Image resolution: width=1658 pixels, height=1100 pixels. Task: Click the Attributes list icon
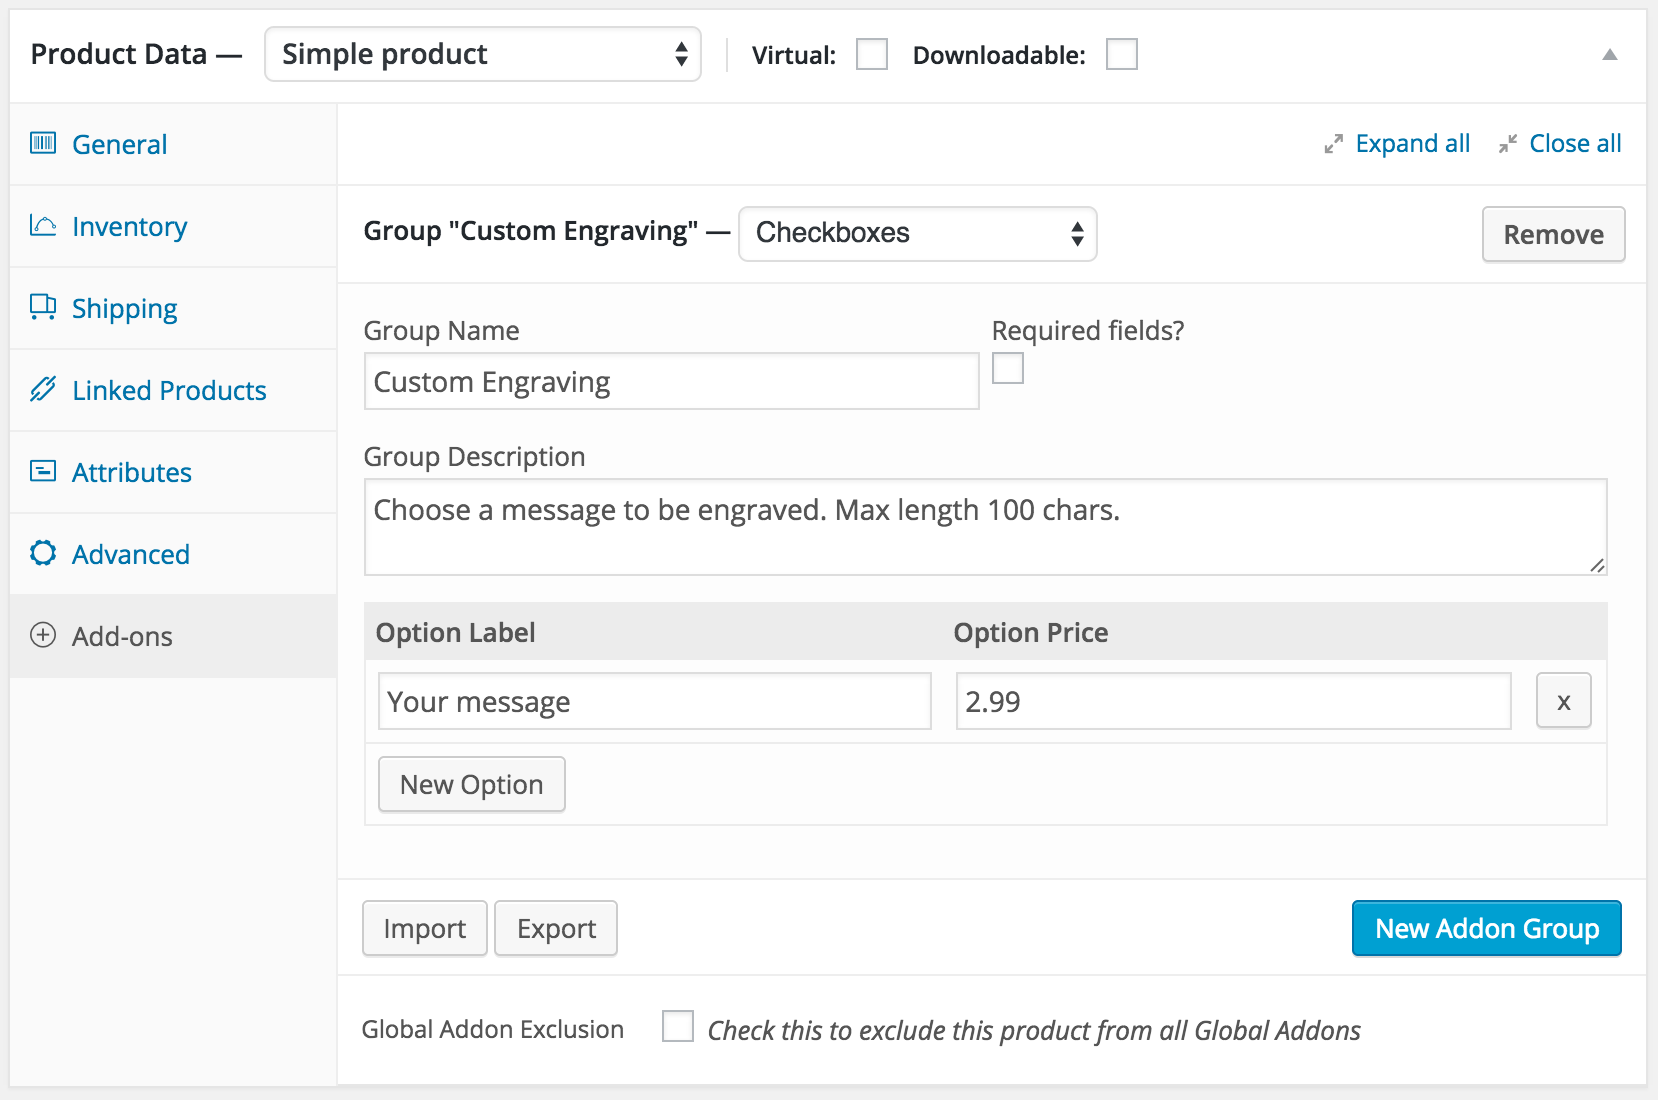click(43, 471)
